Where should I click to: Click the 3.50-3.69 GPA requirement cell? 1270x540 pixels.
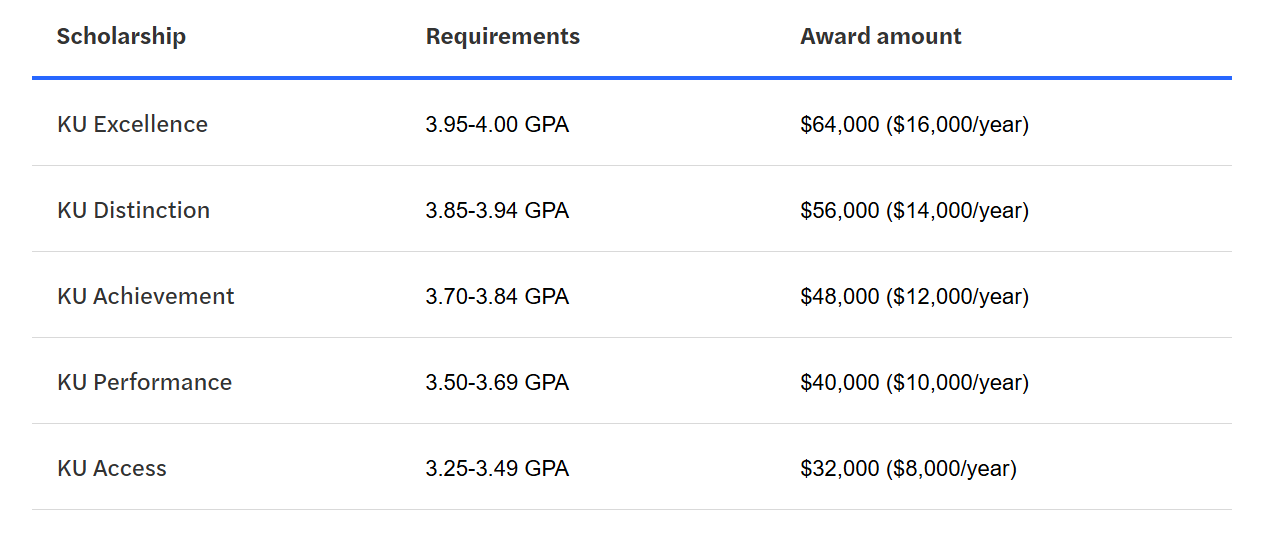(497, 383)
